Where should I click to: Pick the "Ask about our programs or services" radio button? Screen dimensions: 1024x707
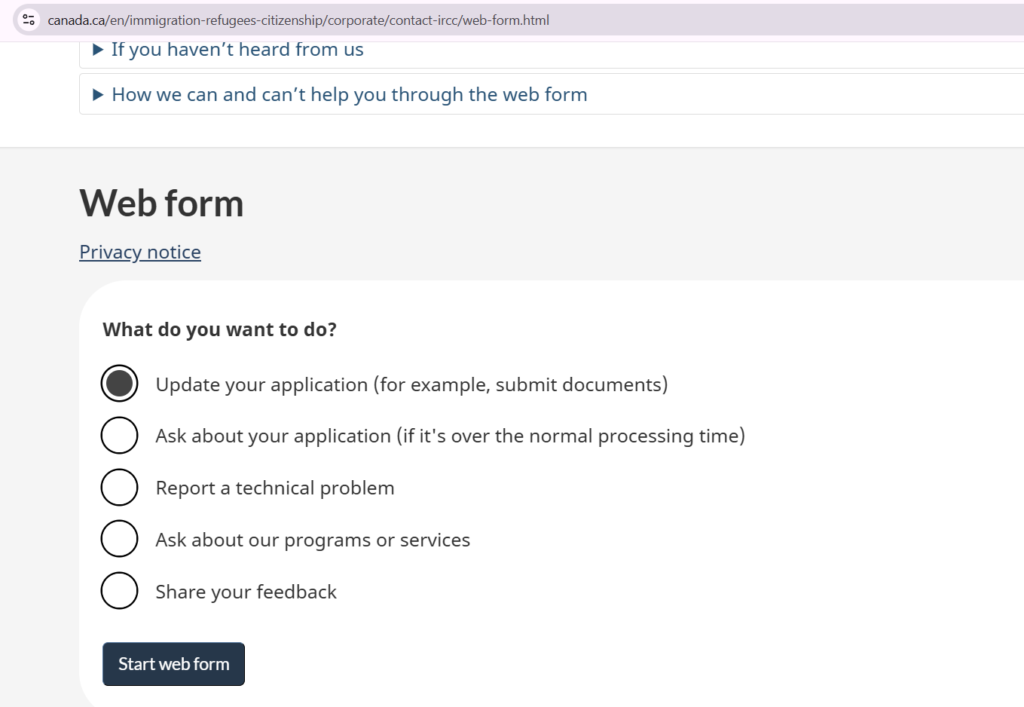tap(119, 540)
